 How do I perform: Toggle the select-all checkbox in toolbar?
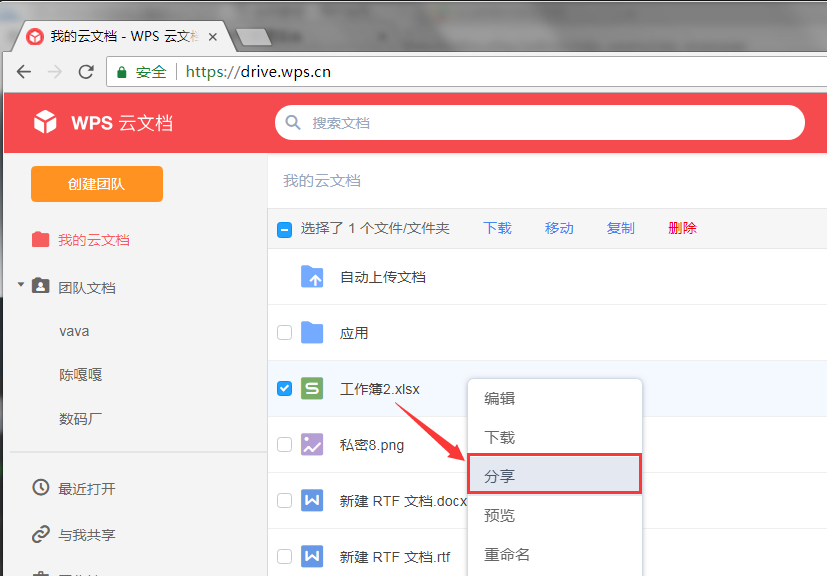(x=284, y=229)
